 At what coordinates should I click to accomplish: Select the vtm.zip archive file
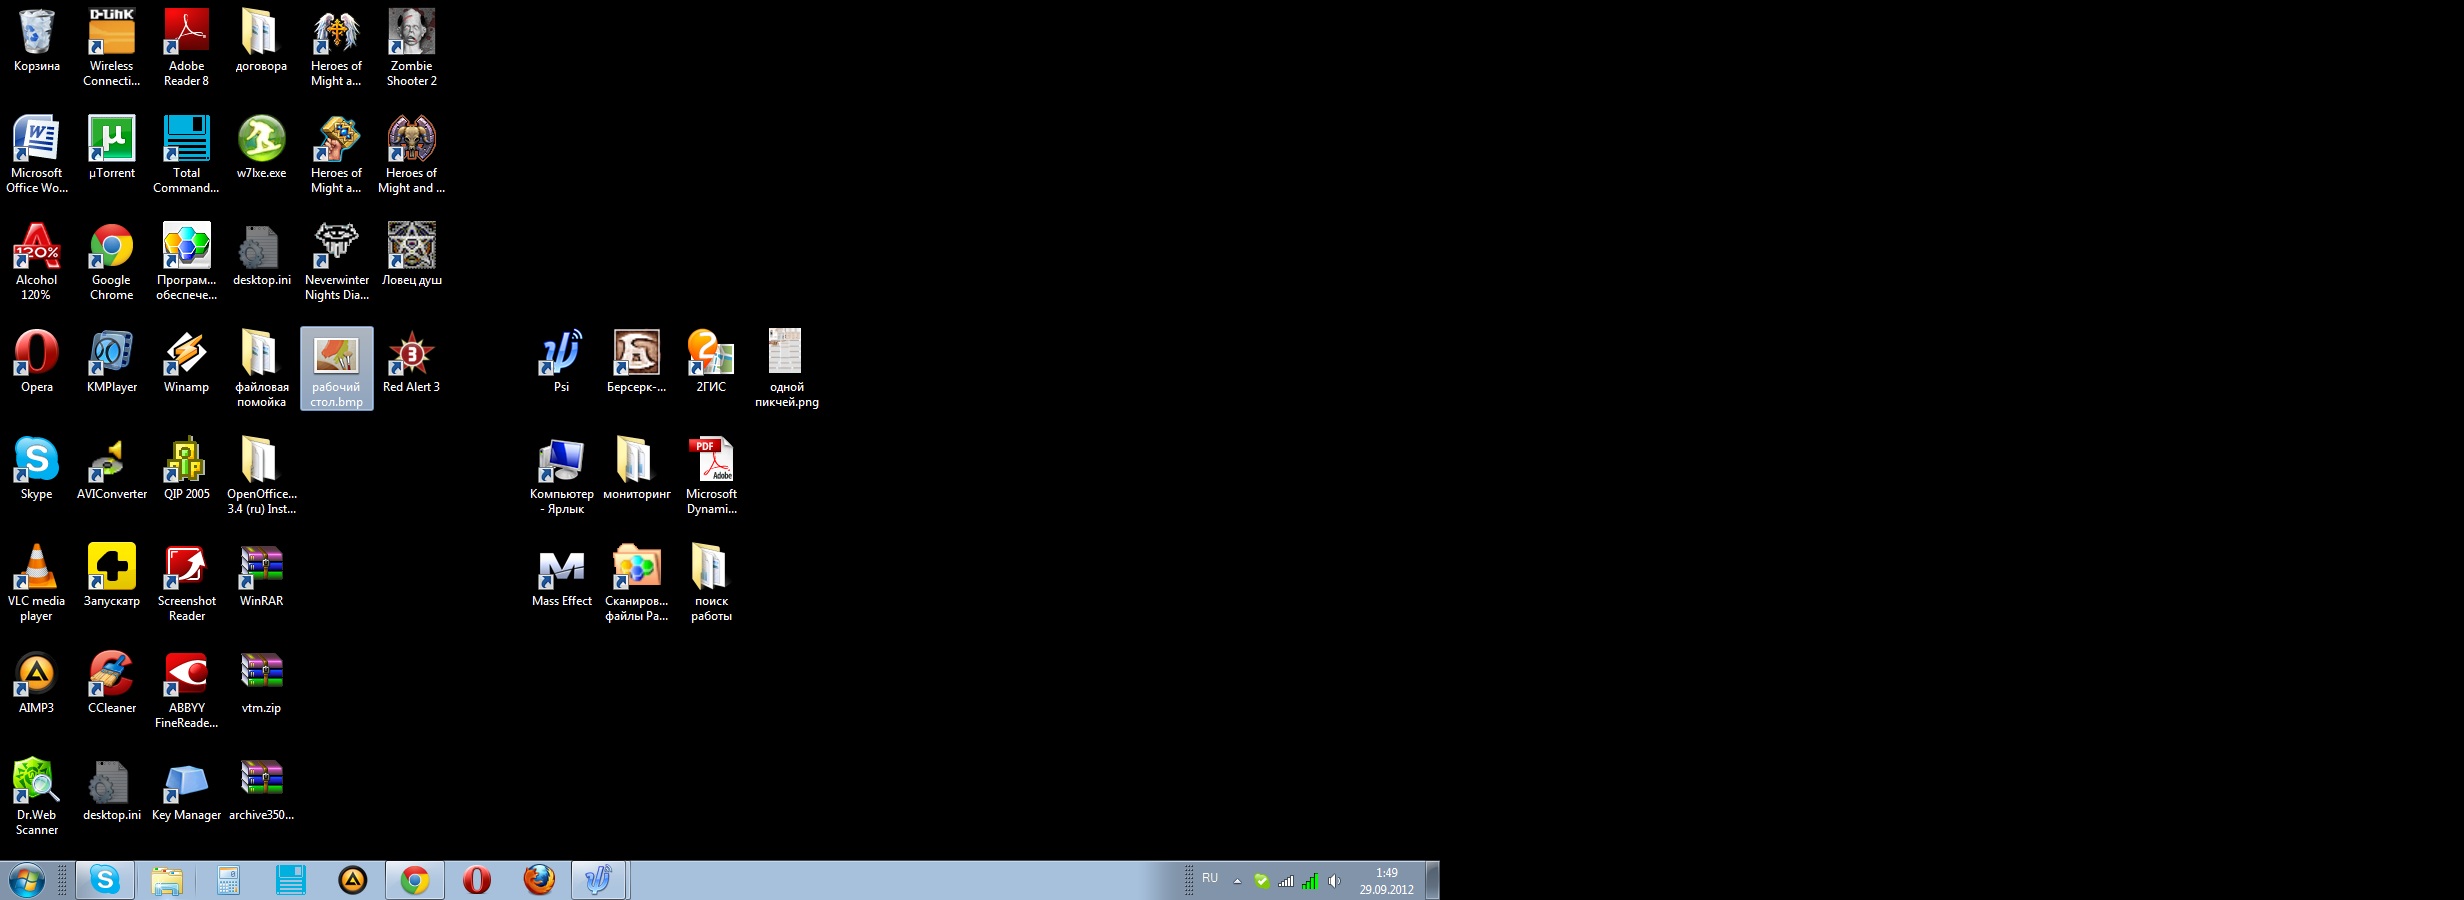point(261,683)
